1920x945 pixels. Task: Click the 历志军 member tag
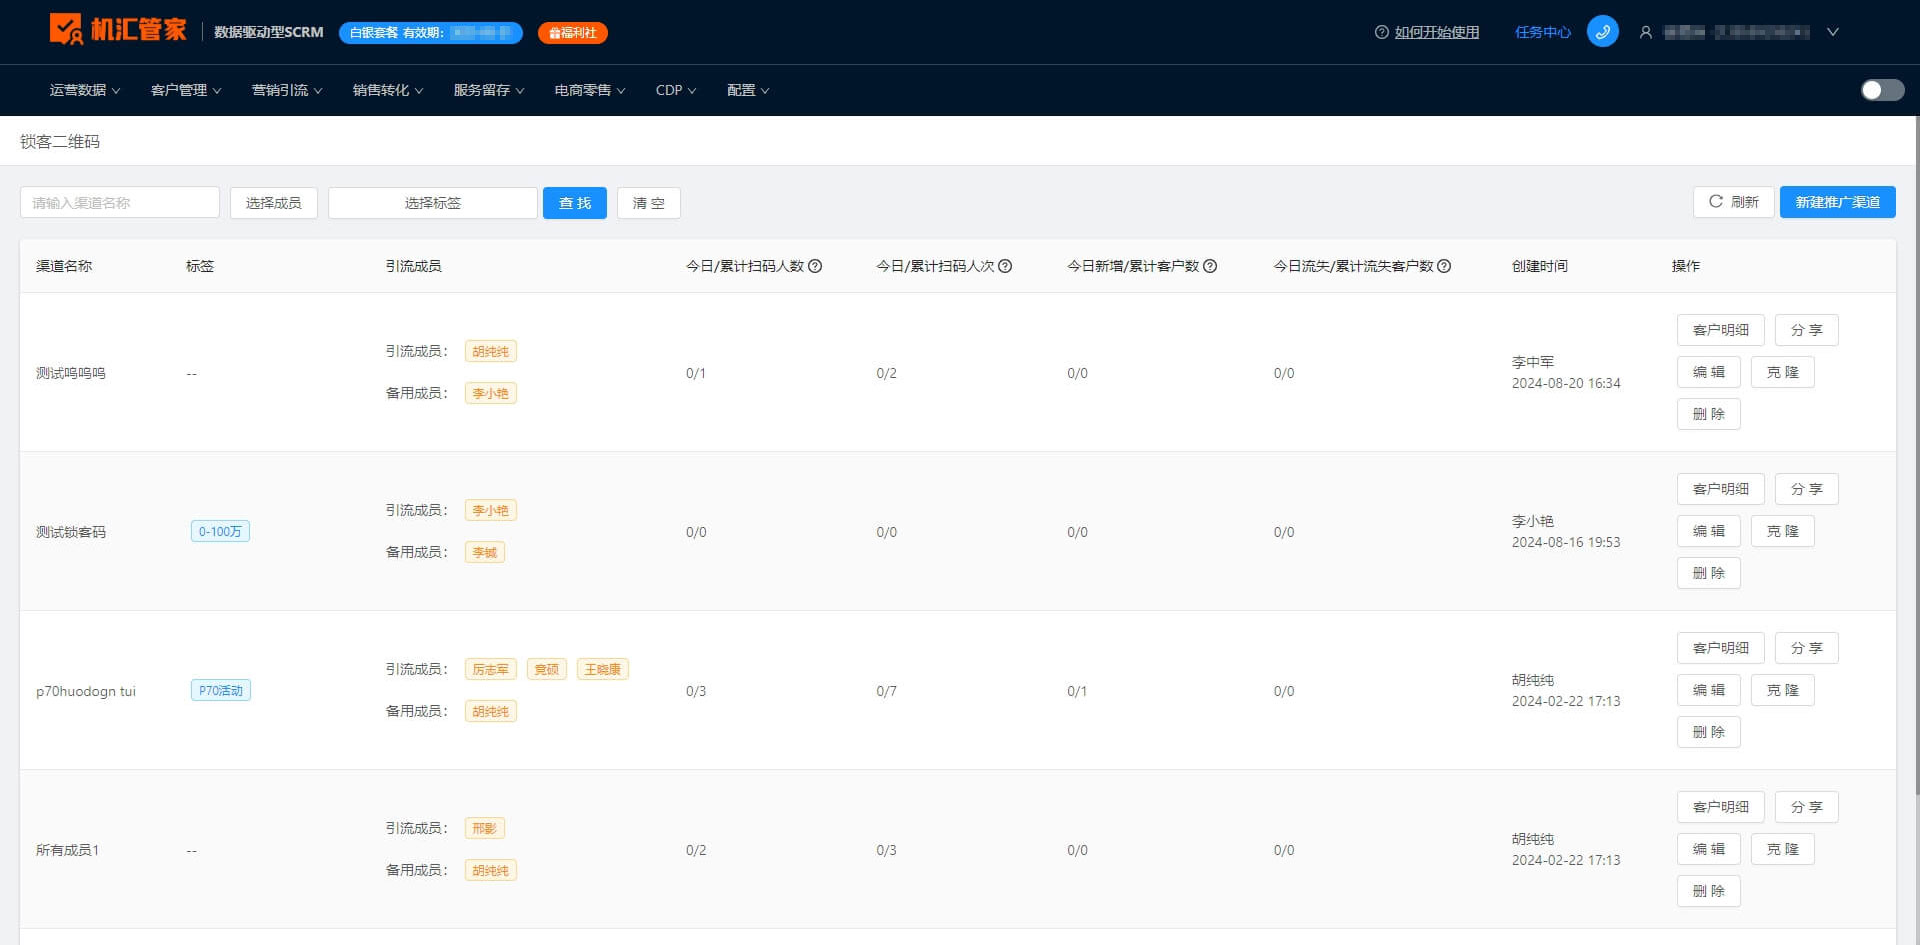[491, 669]
